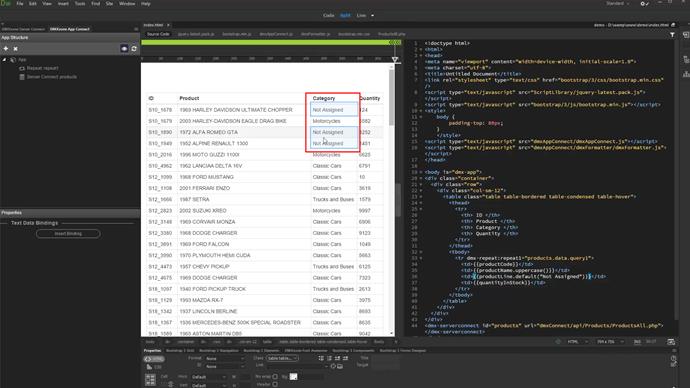Open the Format dropdown in Properties
The image size is (690, 388).
225,359
